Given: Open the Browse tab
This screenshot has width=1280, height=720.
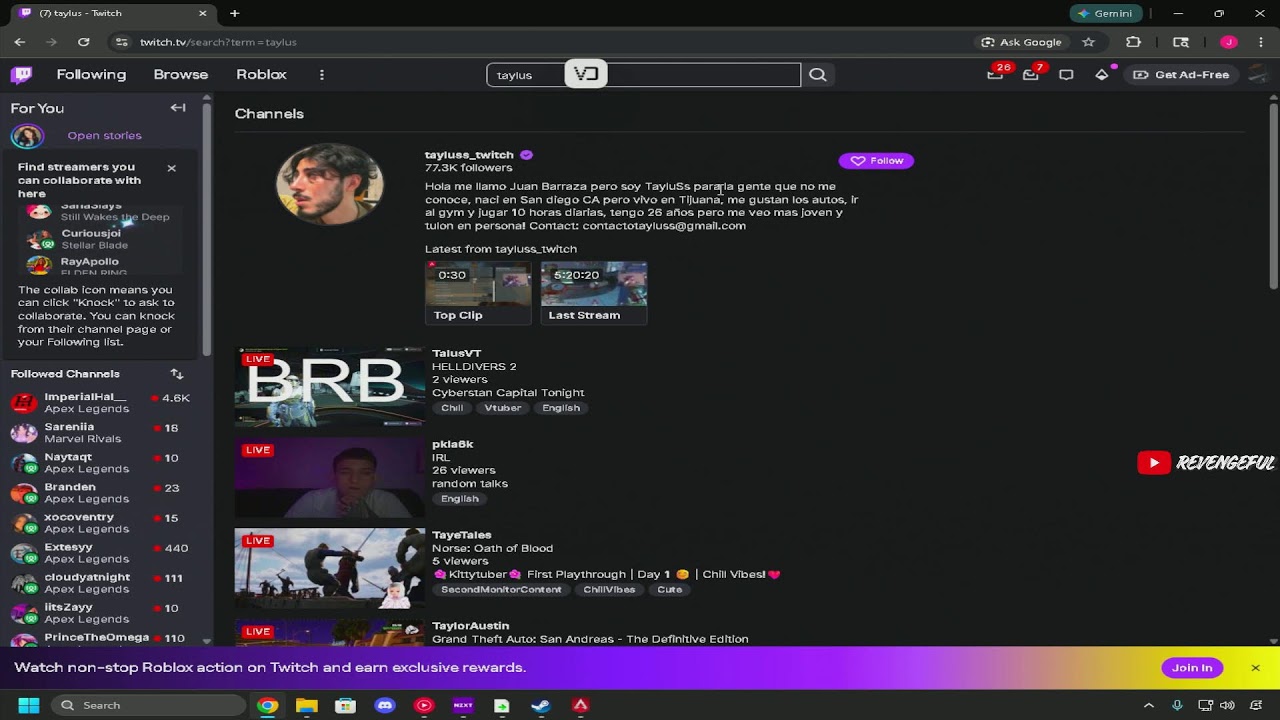Looking at the screenshot, I should [181, 75].
